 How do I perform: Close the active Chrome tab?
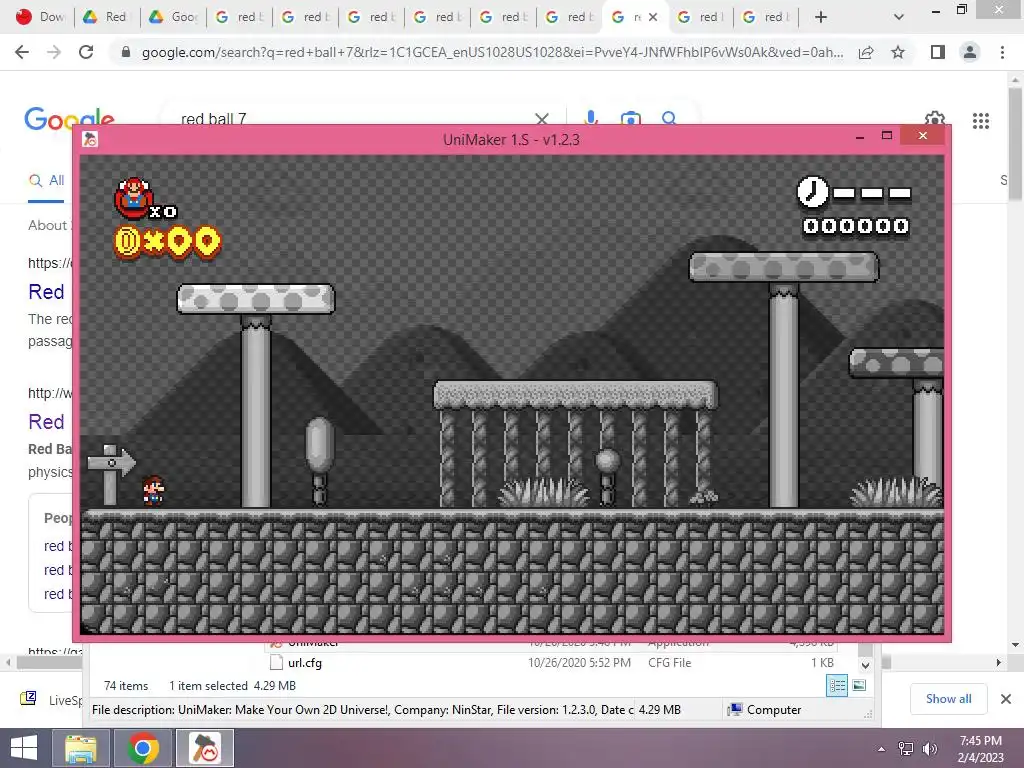pos(652,17)
